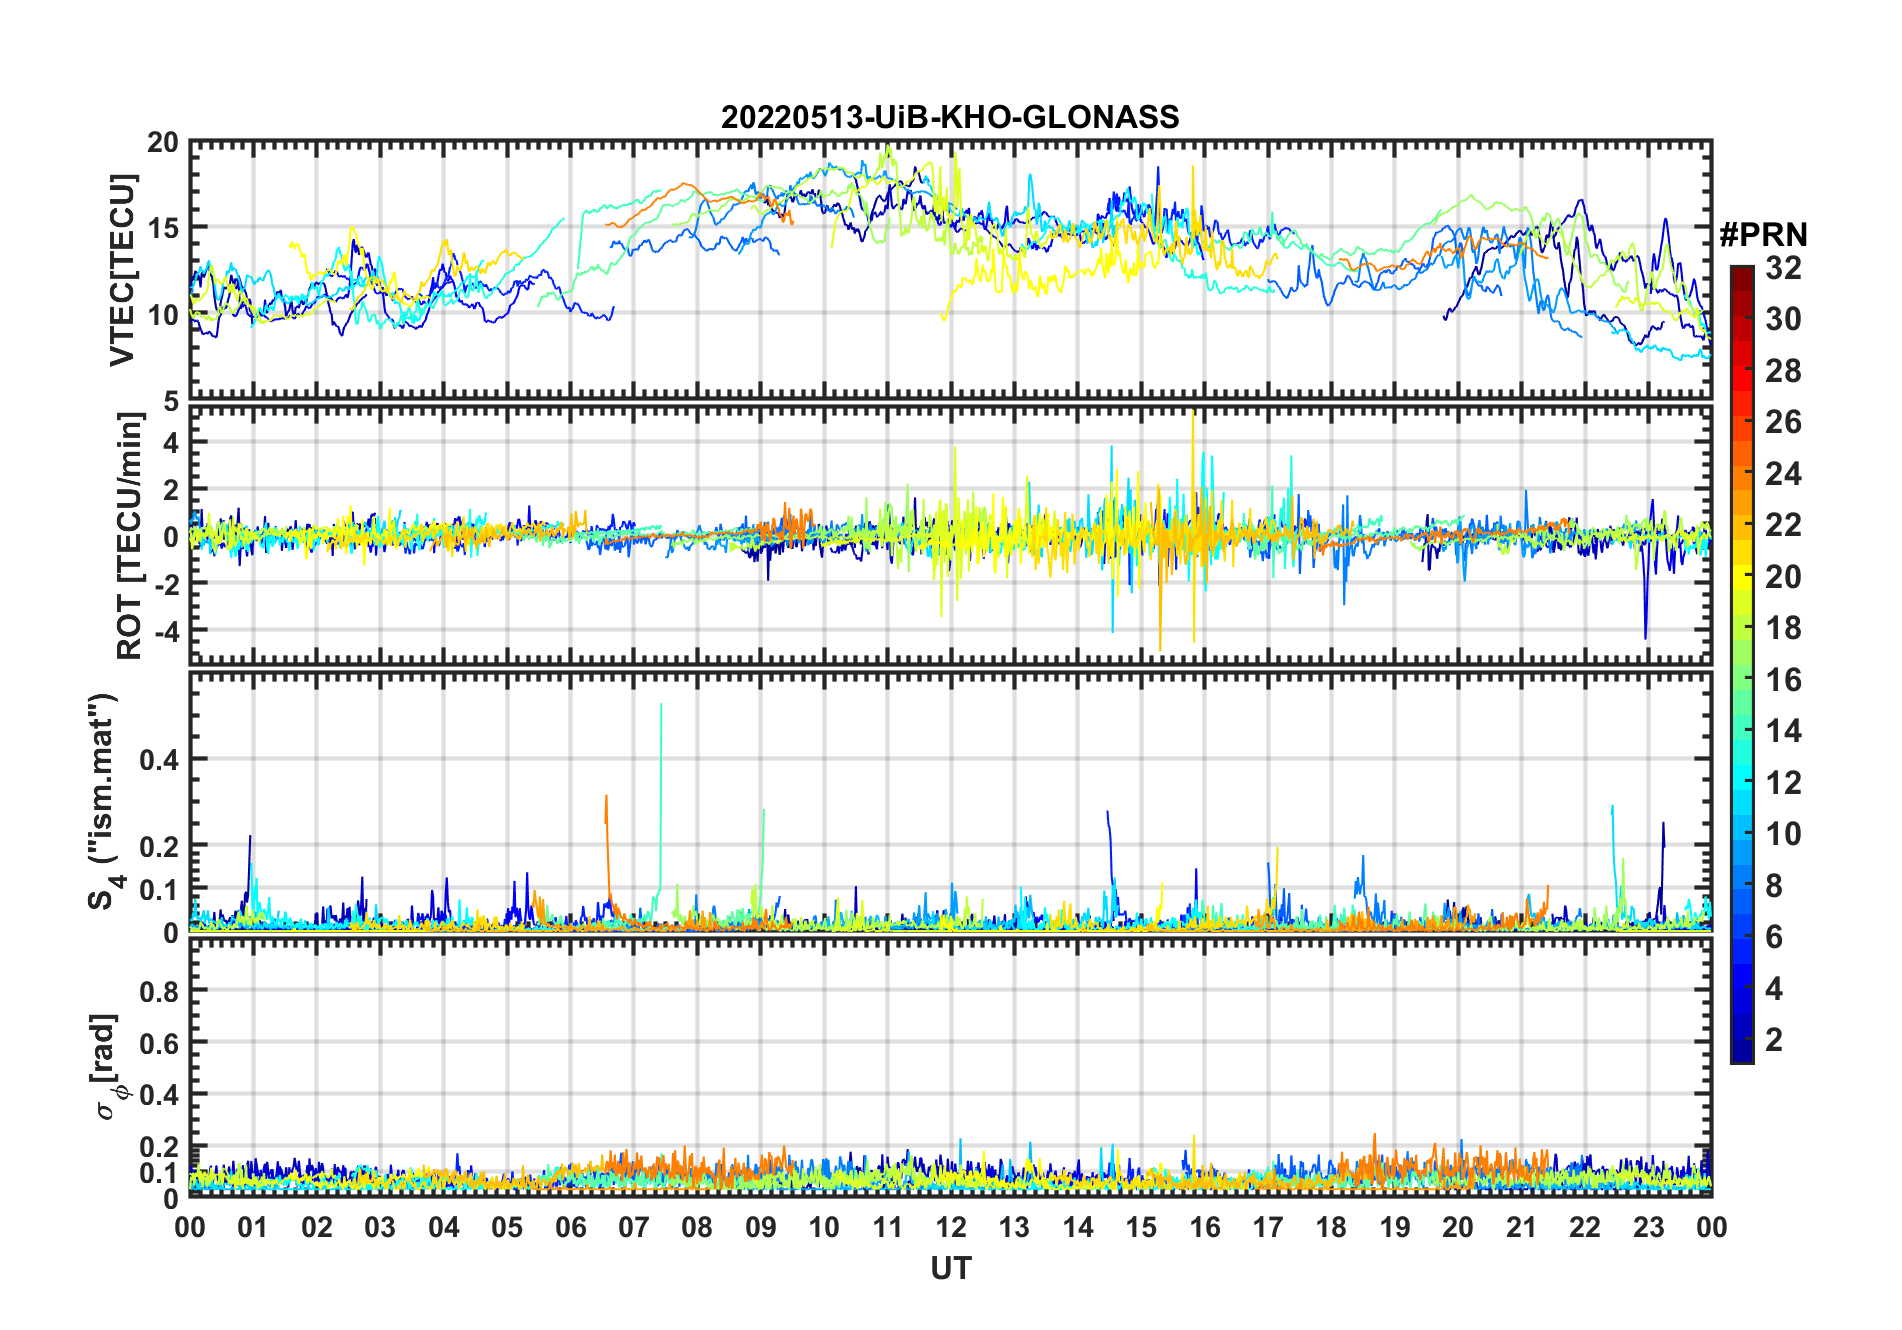The width and height of the screenshot is (1902, 1330).
Task: Click colorbar tick label "12"
Action: 1783,783
